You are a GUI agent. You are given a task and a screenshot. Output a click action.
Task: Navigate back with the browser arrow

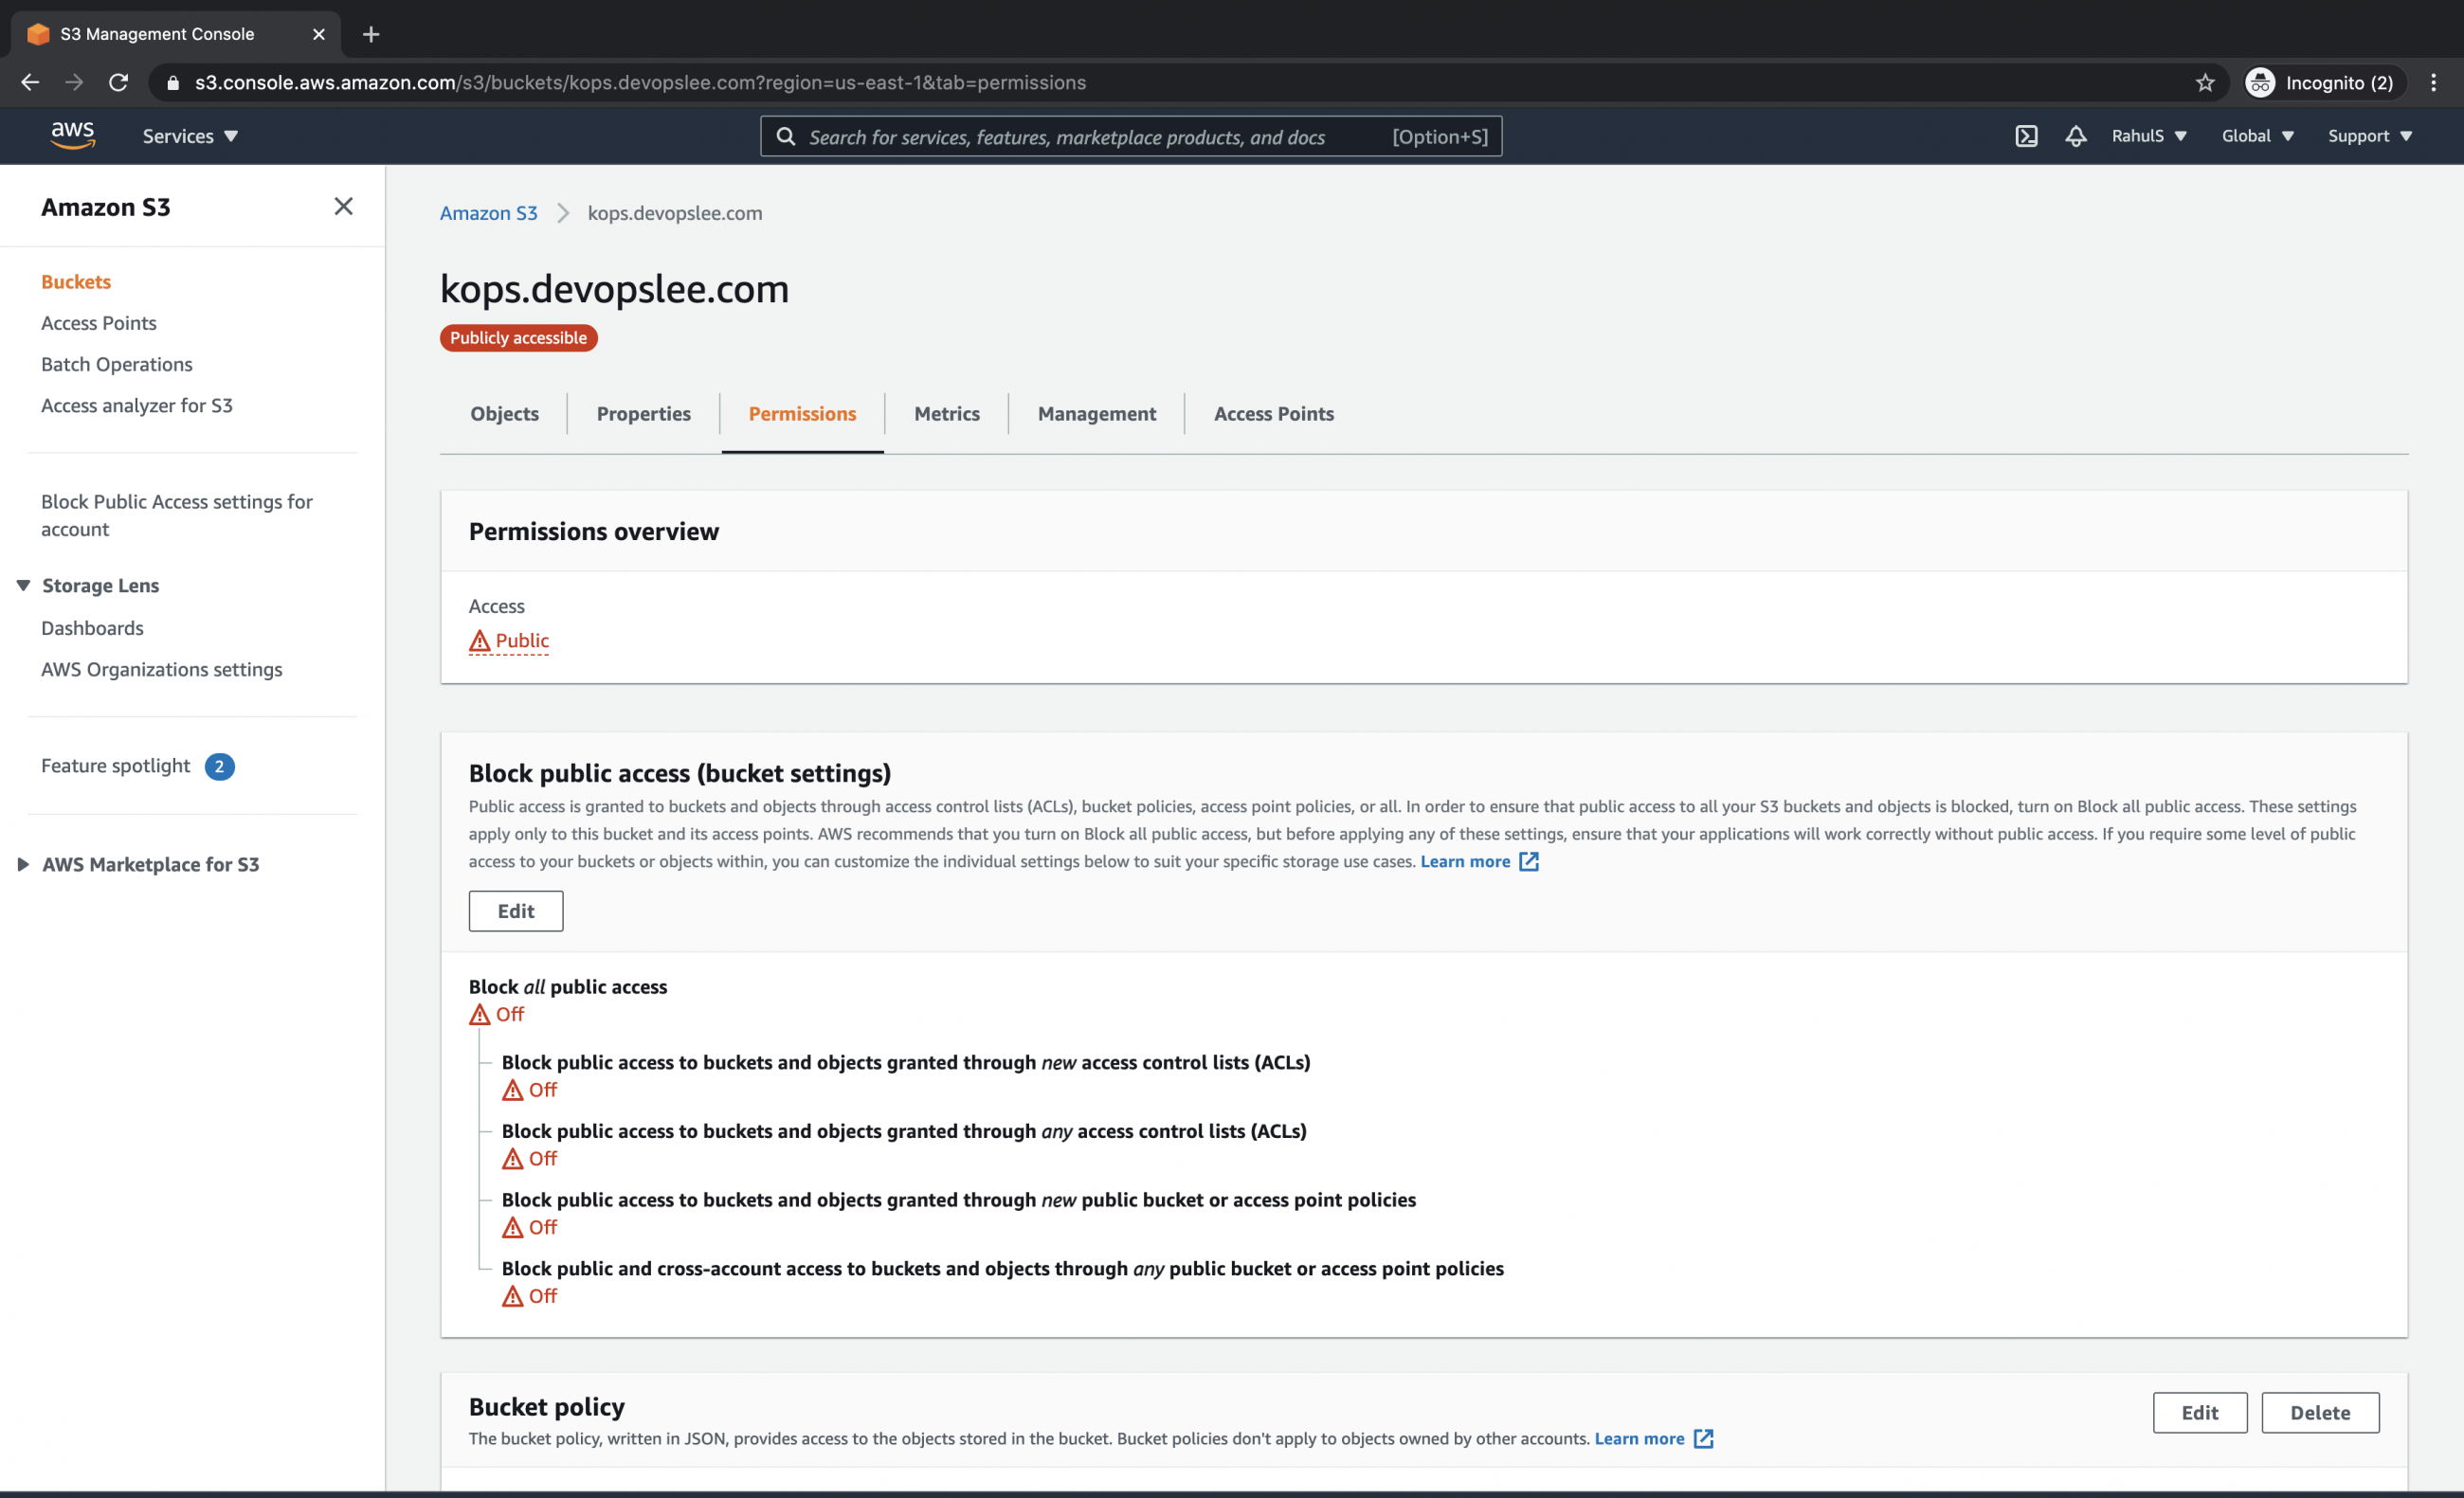29,82
